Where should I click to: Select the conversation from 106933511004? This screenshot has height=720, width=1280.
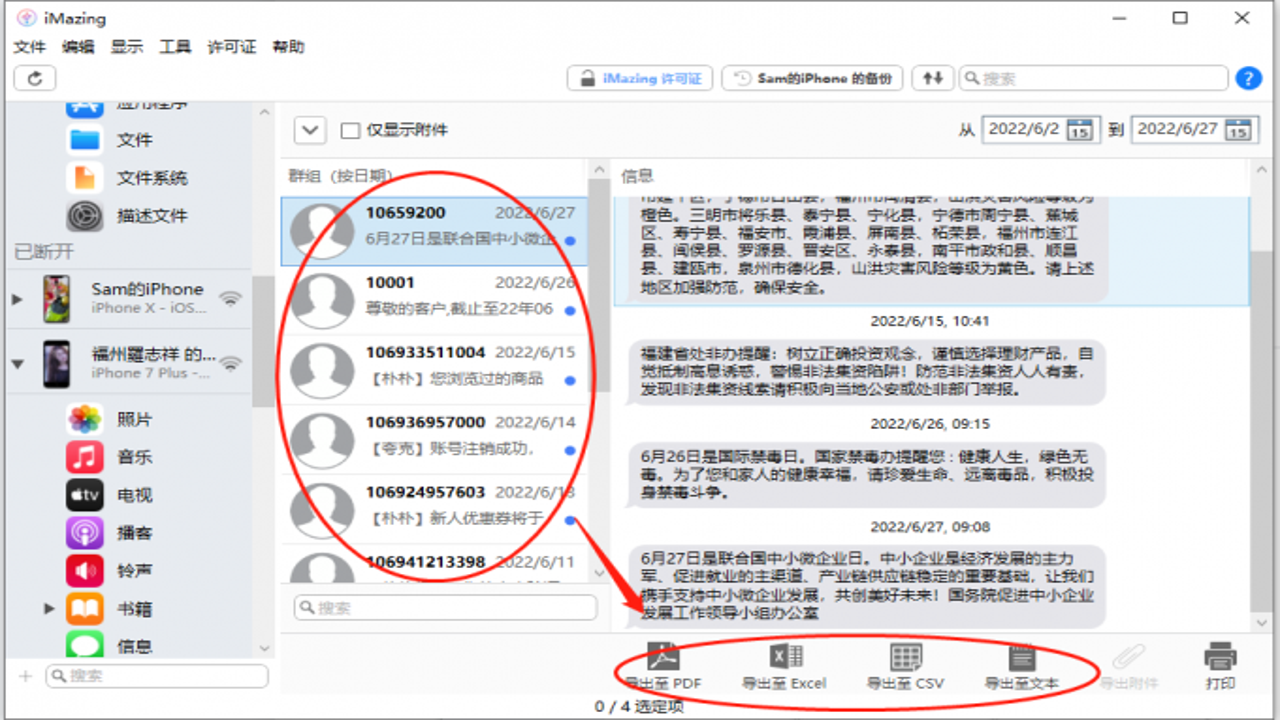[434, 370]
